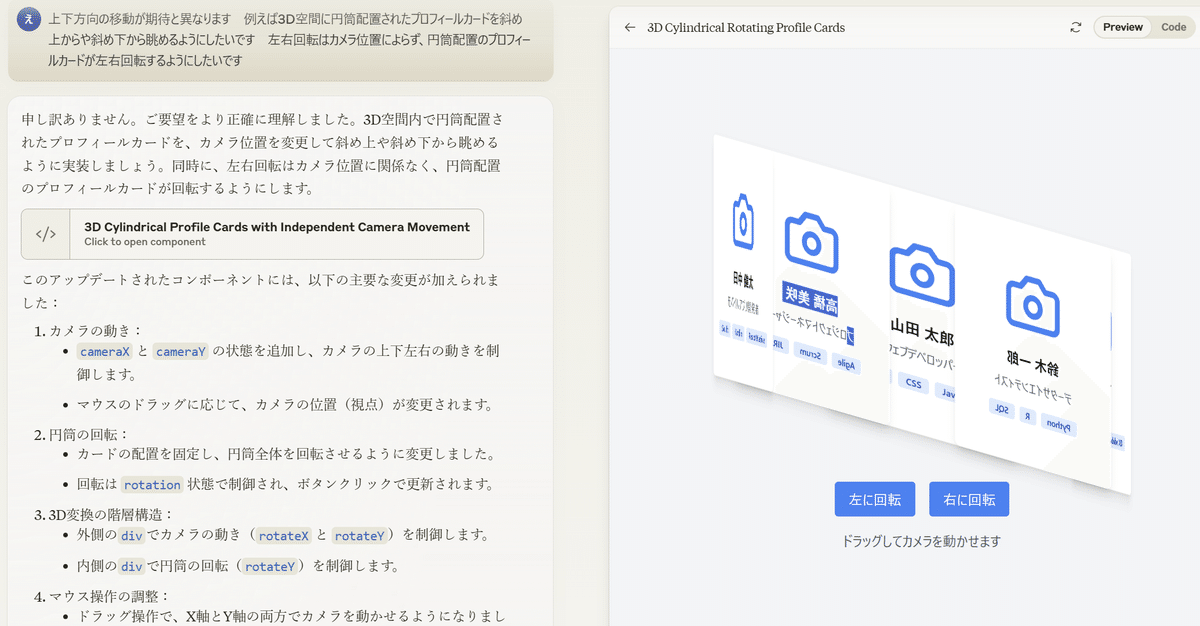The image size is (1200, 626).
Task: Click the rotation code term
Action: pyautogui.click(x=153, y=484)
